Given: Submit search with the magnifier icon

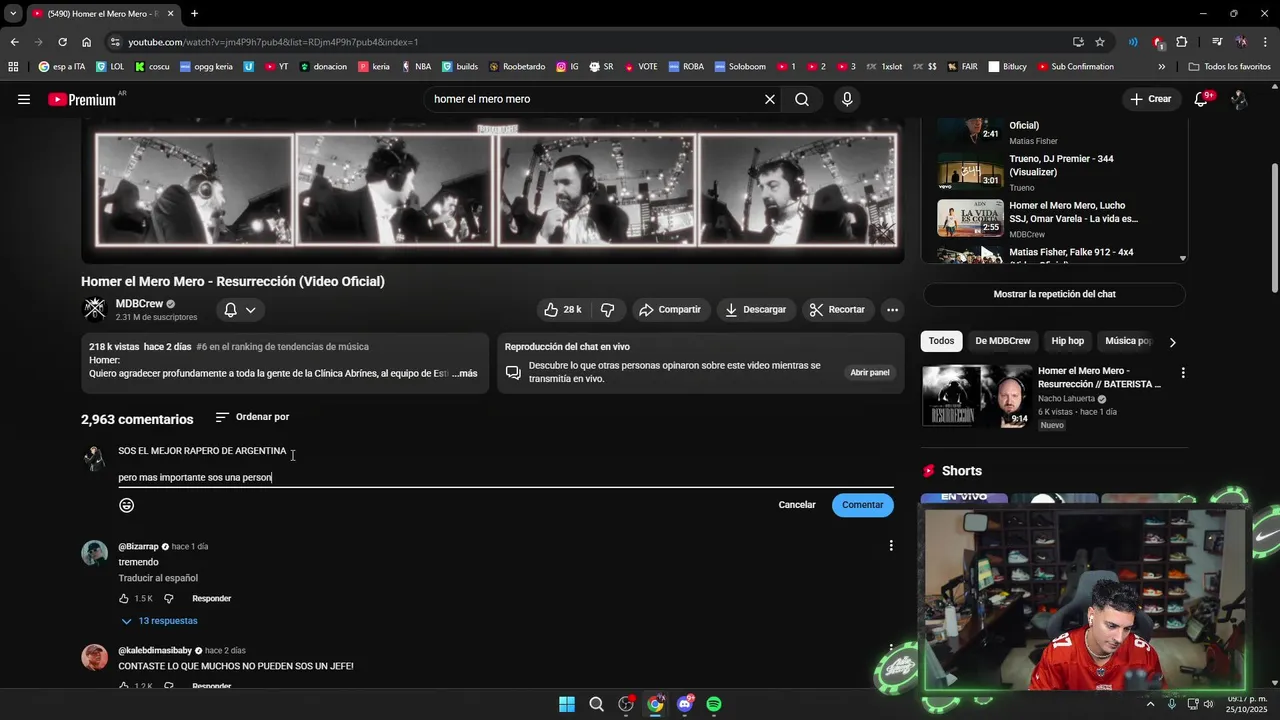Looking at the screenshot, I should click(x=802, y=99).
